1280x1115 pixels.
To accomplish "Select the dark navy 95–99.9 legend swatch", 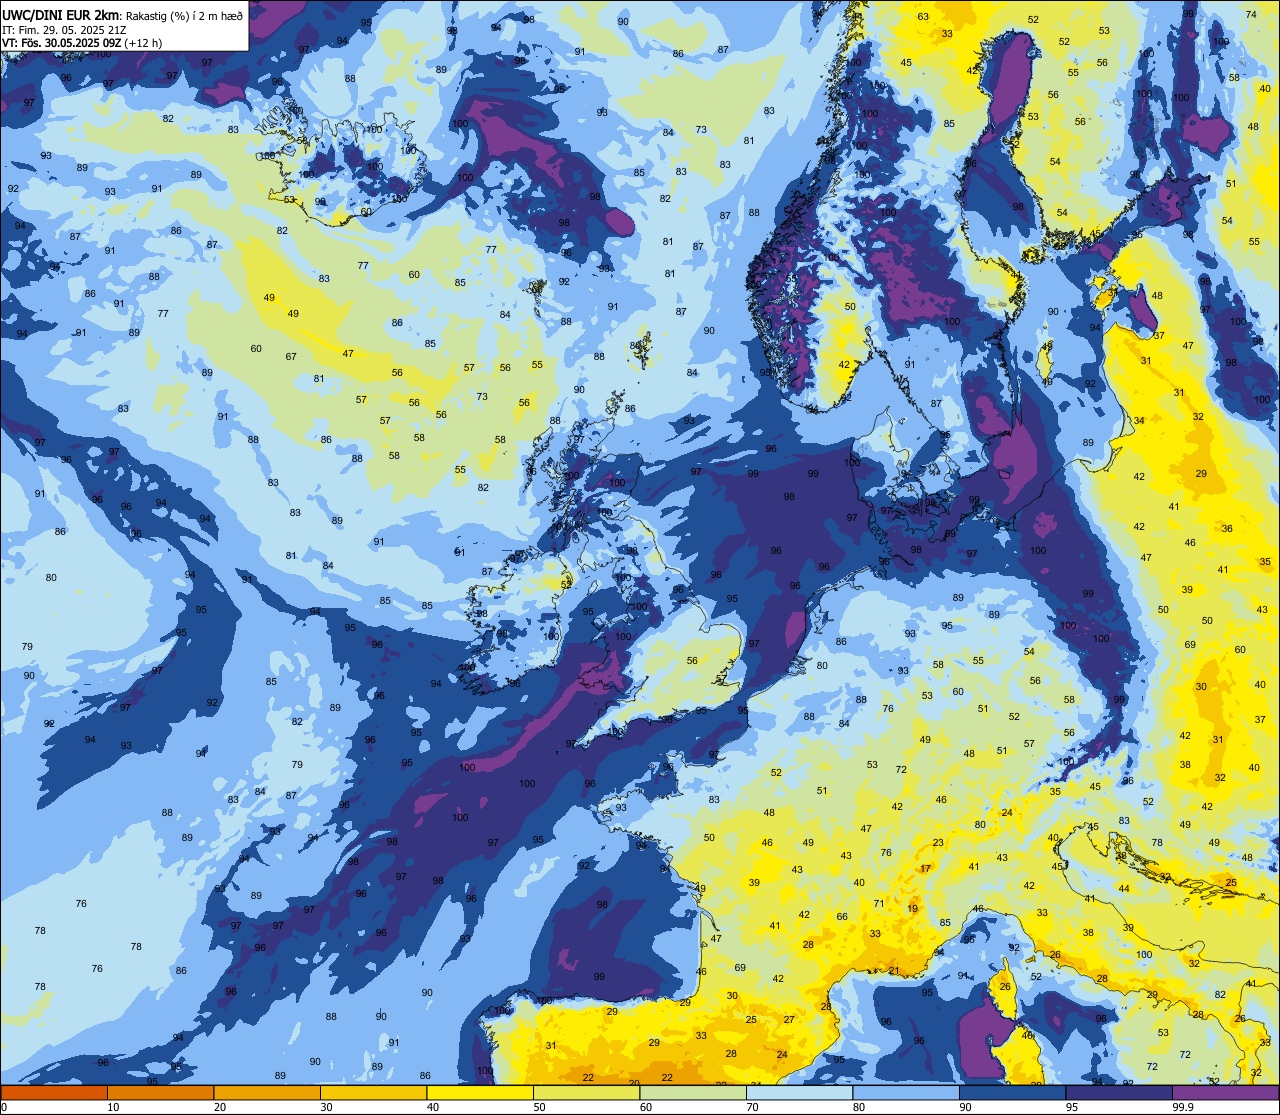I will pyautogui.click(x=1119, y=1092).
